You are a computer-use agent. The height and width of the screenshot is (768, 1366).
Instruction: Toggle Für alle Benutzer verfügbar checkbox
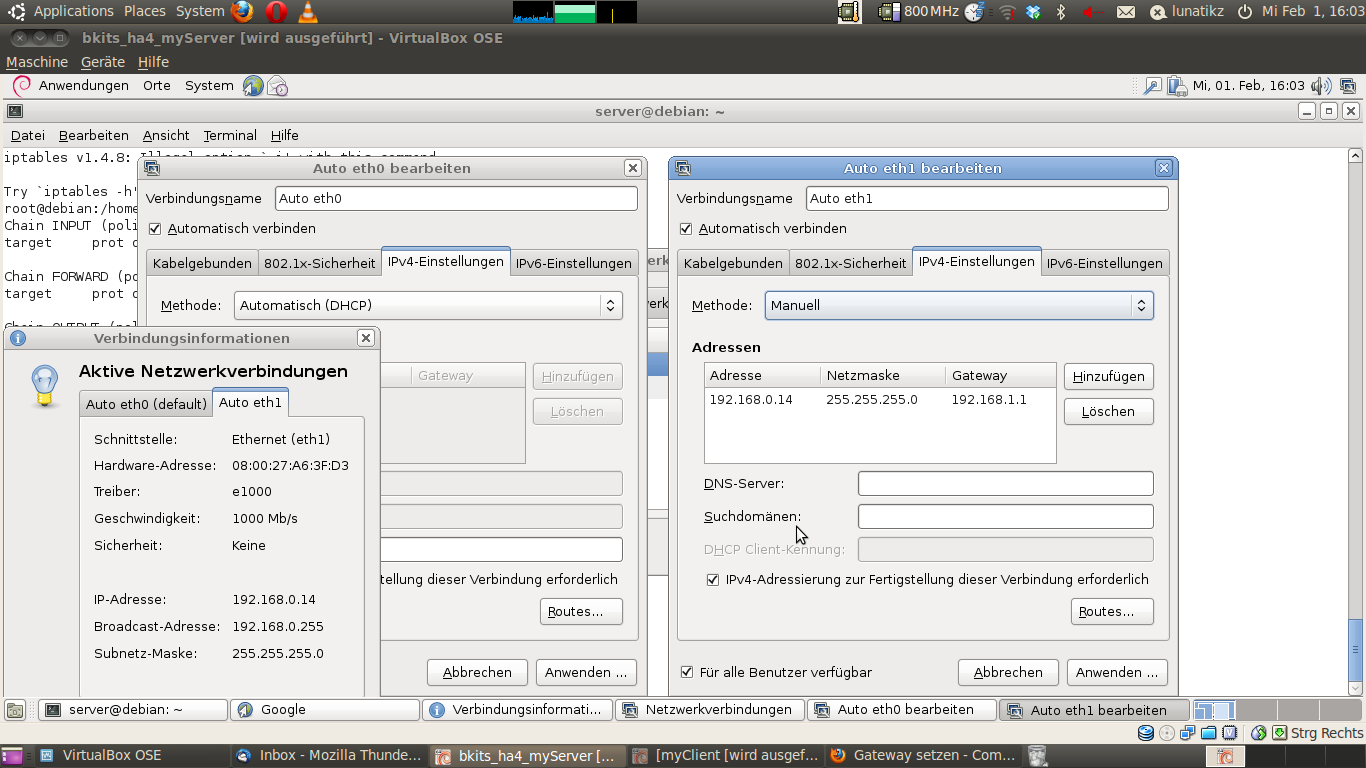pos(687,672)
